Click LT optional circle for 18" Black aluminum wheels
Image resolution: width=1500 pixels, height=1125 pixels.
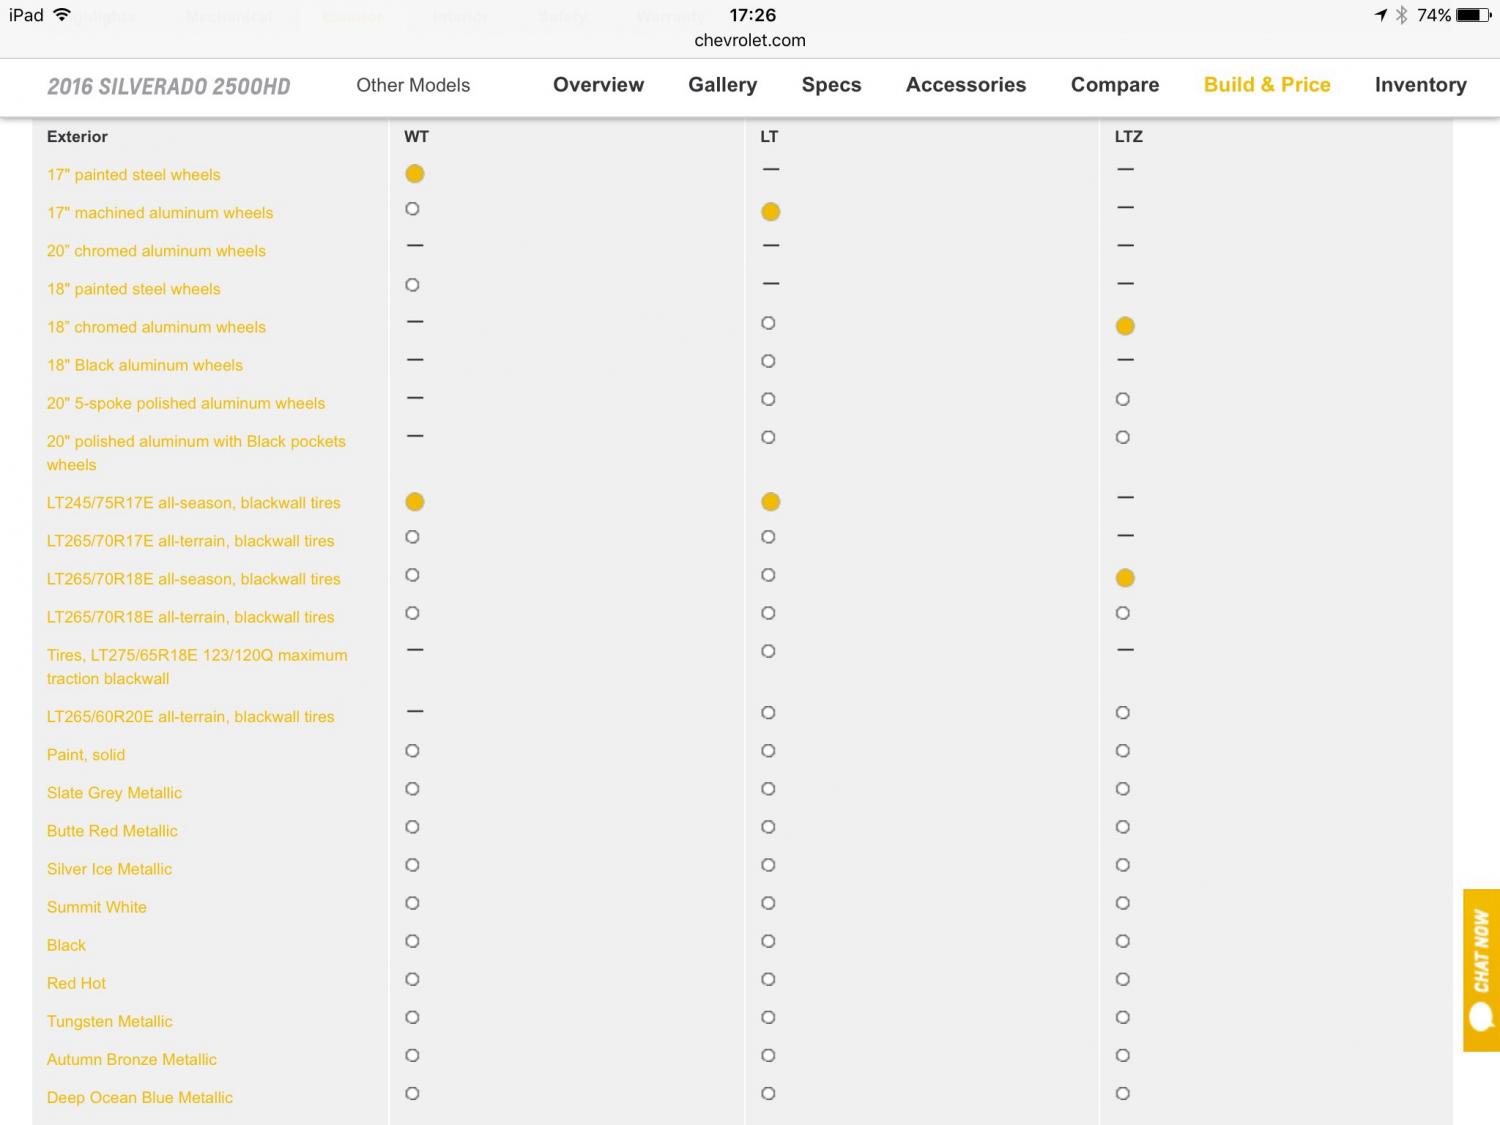tap(768, 361)
